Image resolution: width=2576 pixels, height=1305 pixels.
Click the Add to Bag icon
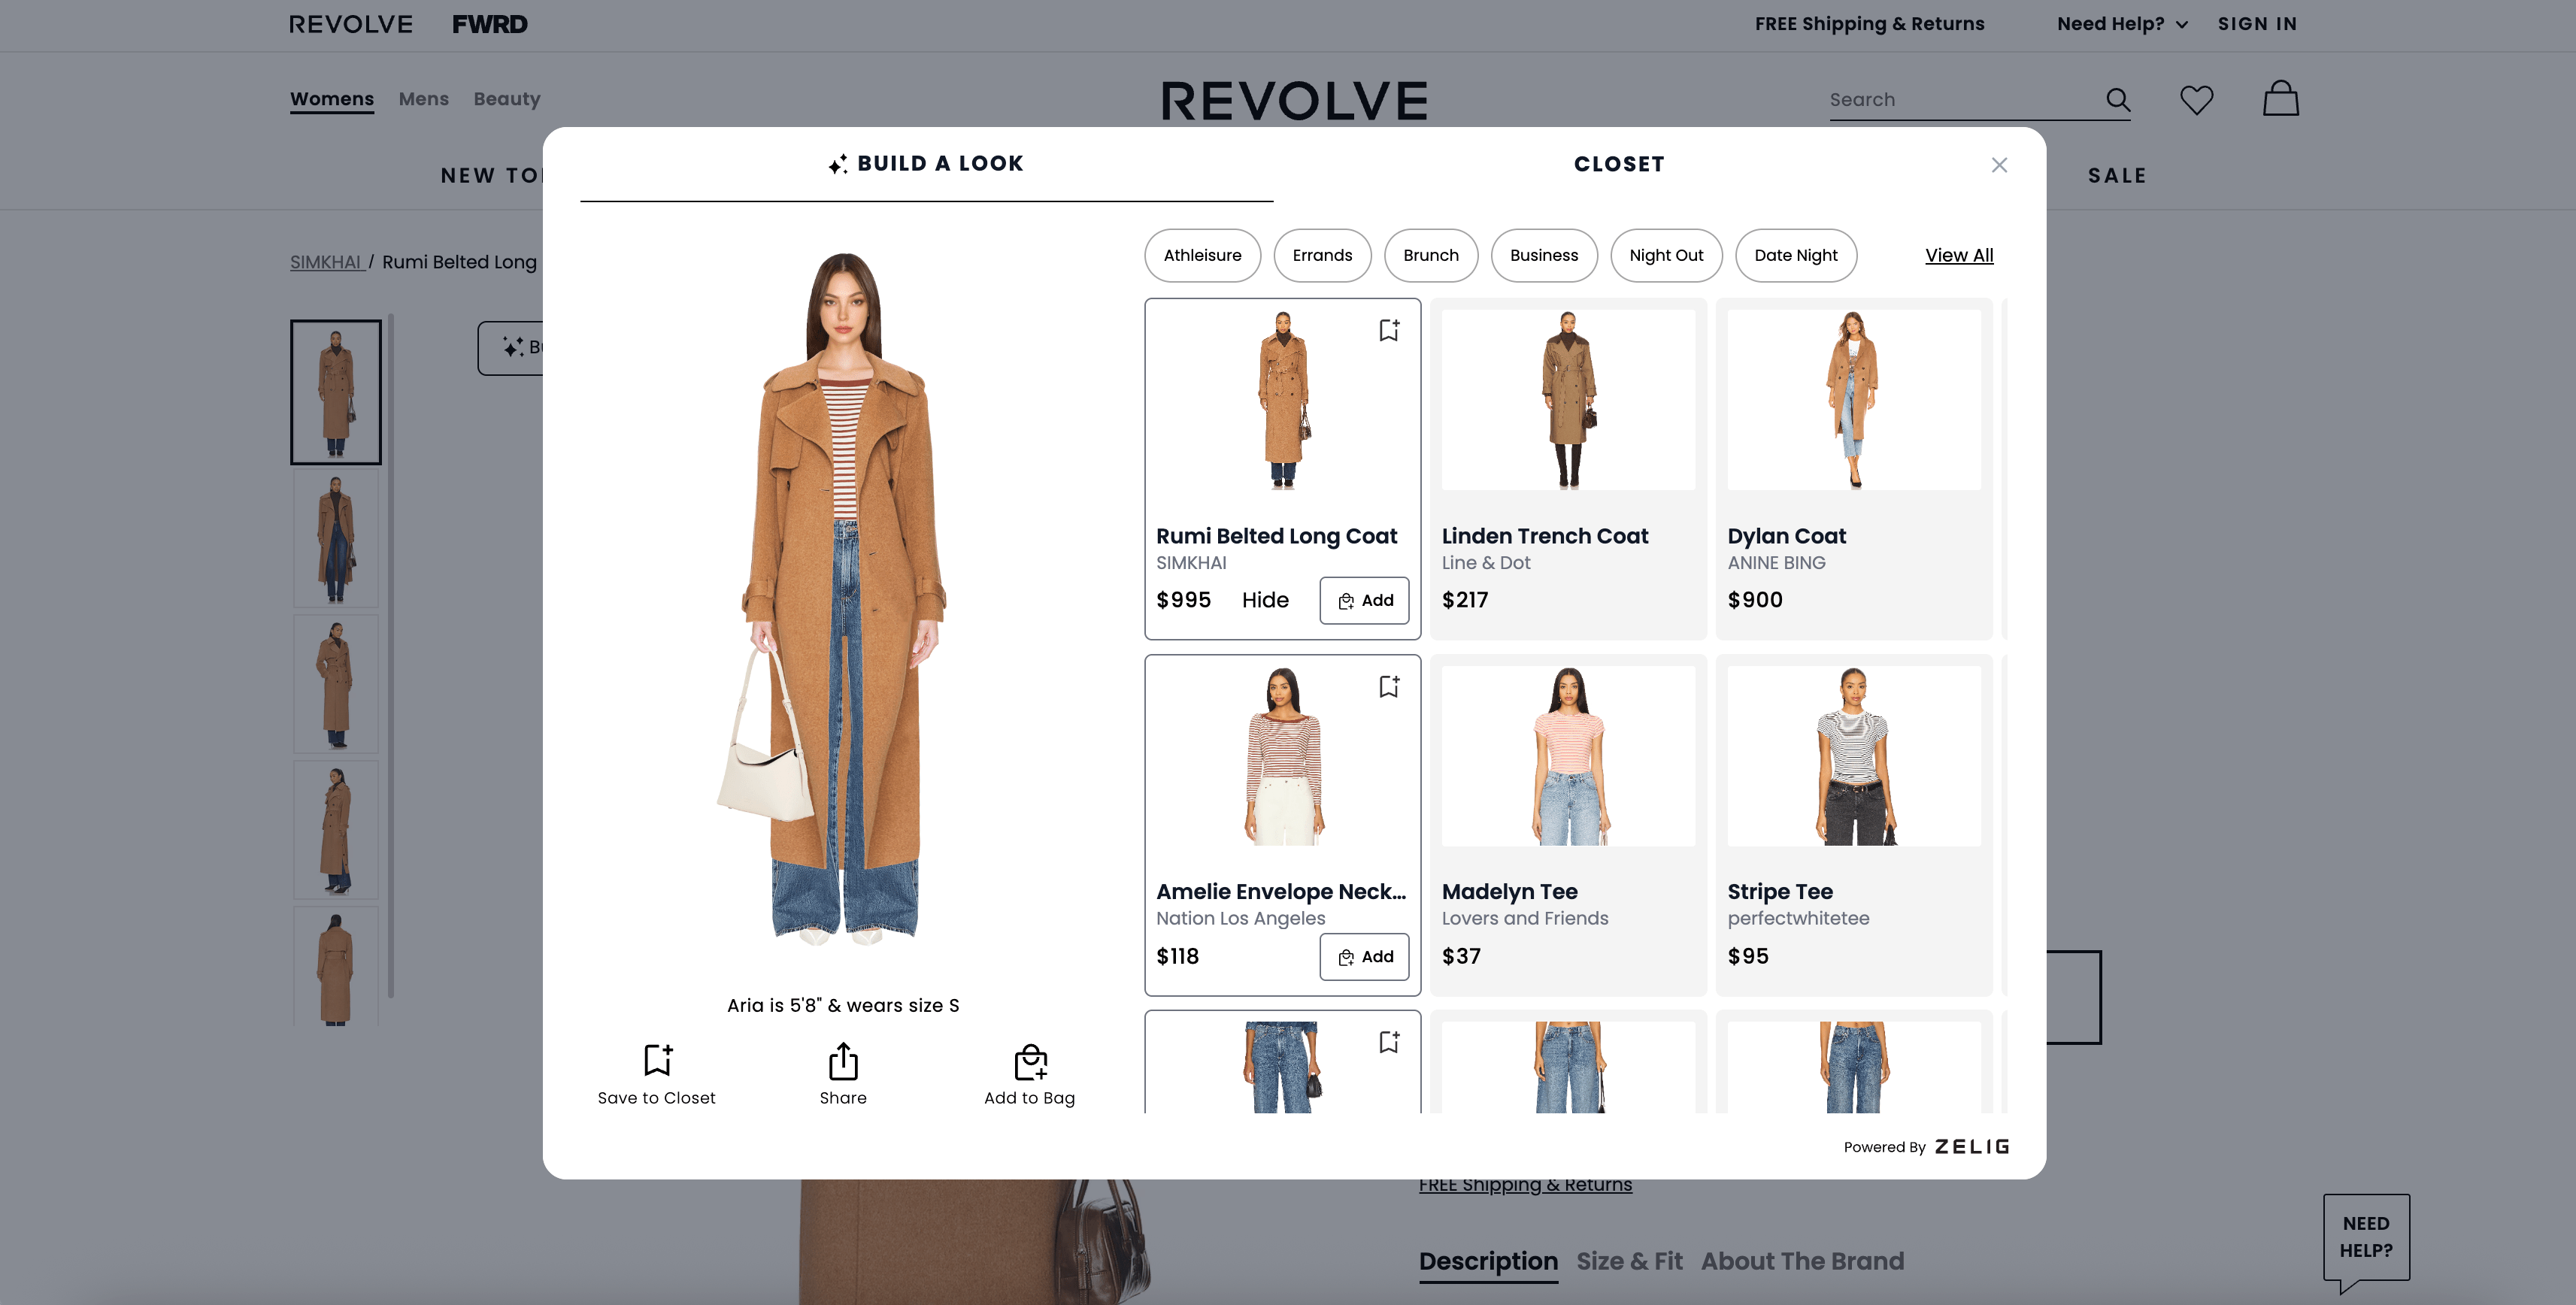[1030, 1061]
